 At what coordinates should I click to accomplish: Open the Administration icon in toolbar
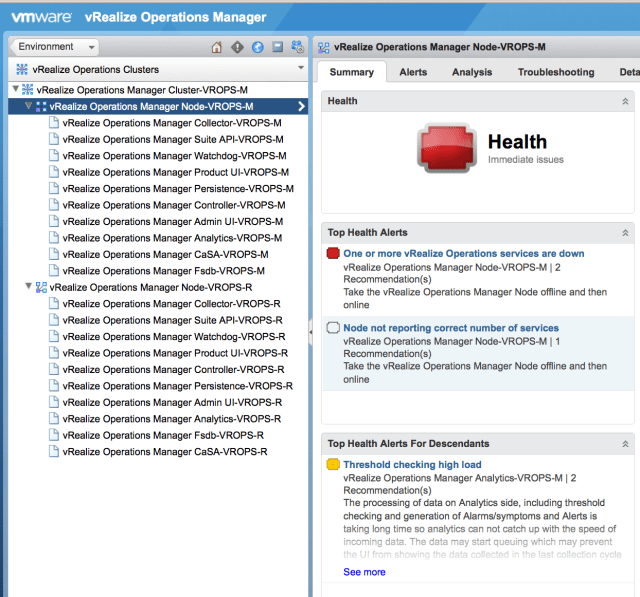pyautogui.click(x=297, y=47)
